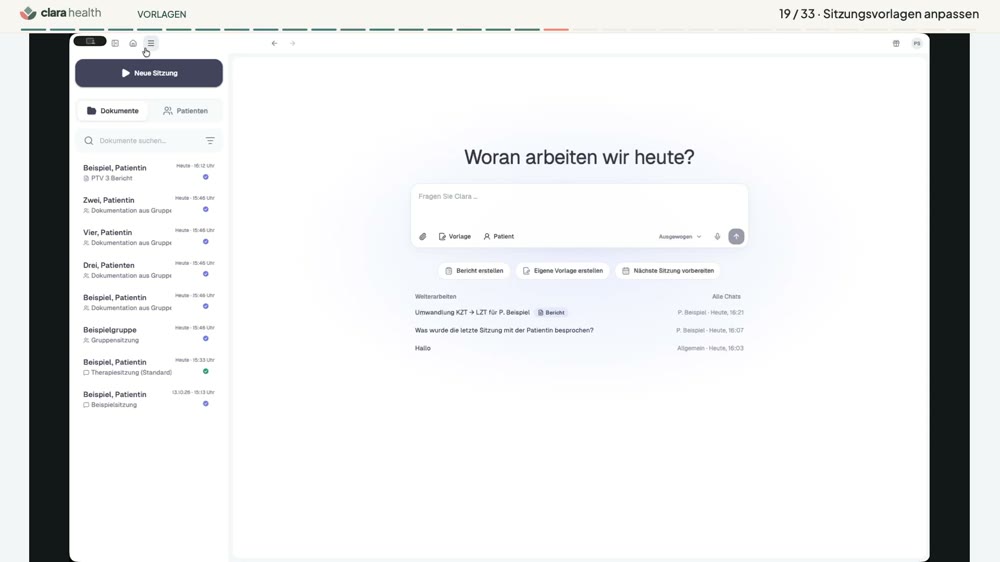
Task: Switch to the Patienten tab
Action: click(186, 111)
